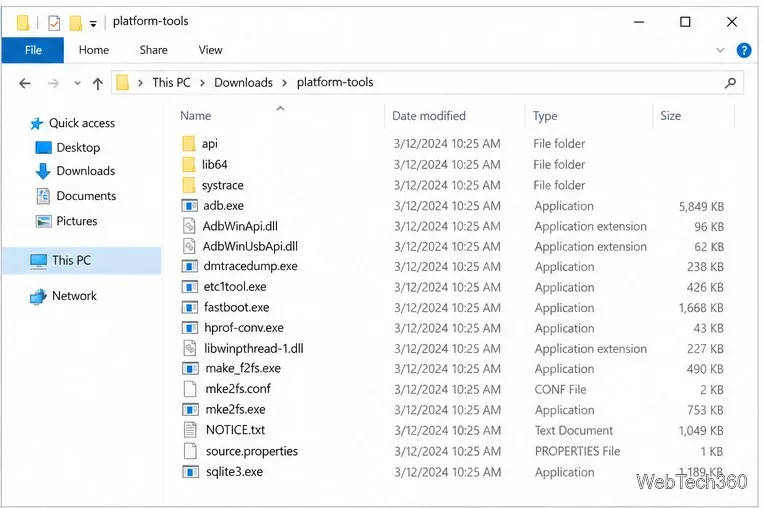The image size is (764, 508).
Task: Select the adb.exe file name
Action: 224,206
